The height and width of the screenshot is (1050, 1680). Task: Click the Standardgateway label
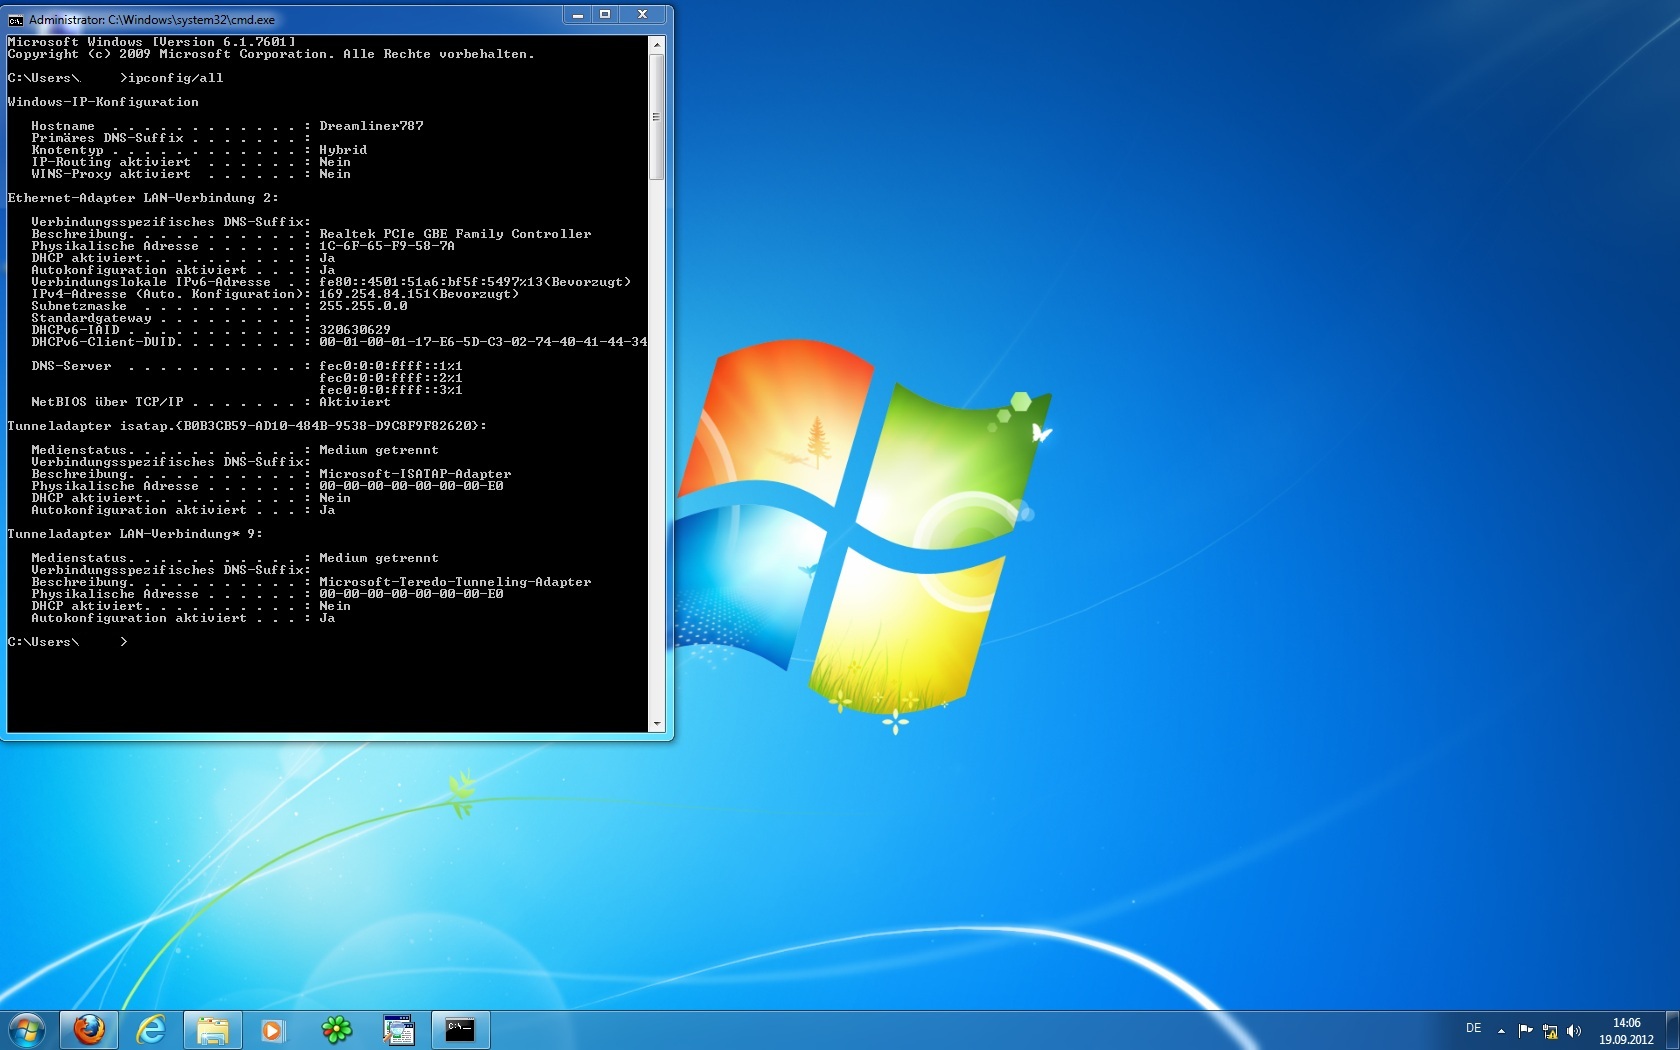coord(91,318)
